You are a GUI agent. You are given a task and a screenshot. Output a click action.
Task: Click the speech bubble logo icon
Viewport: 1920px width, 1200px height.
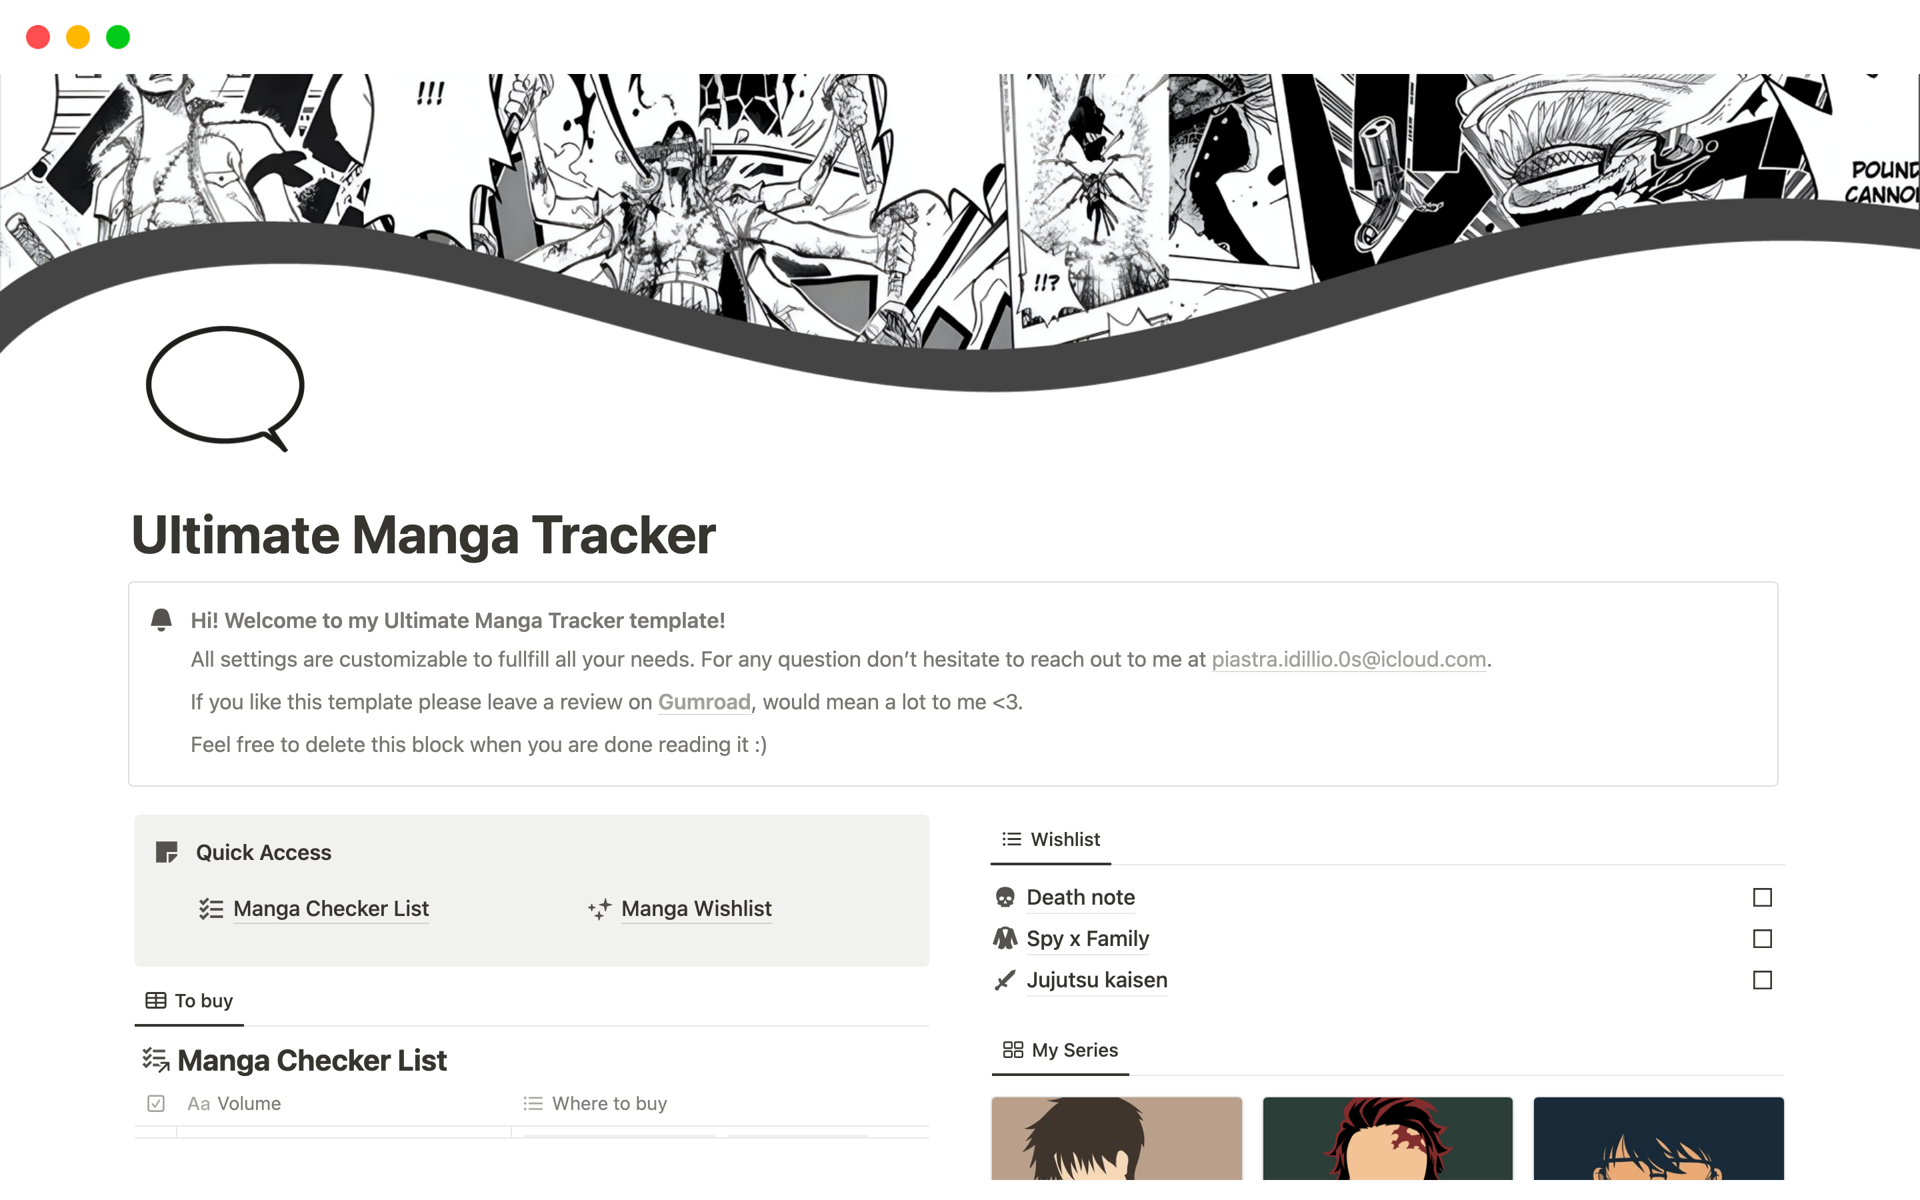[x=225, y=388]
